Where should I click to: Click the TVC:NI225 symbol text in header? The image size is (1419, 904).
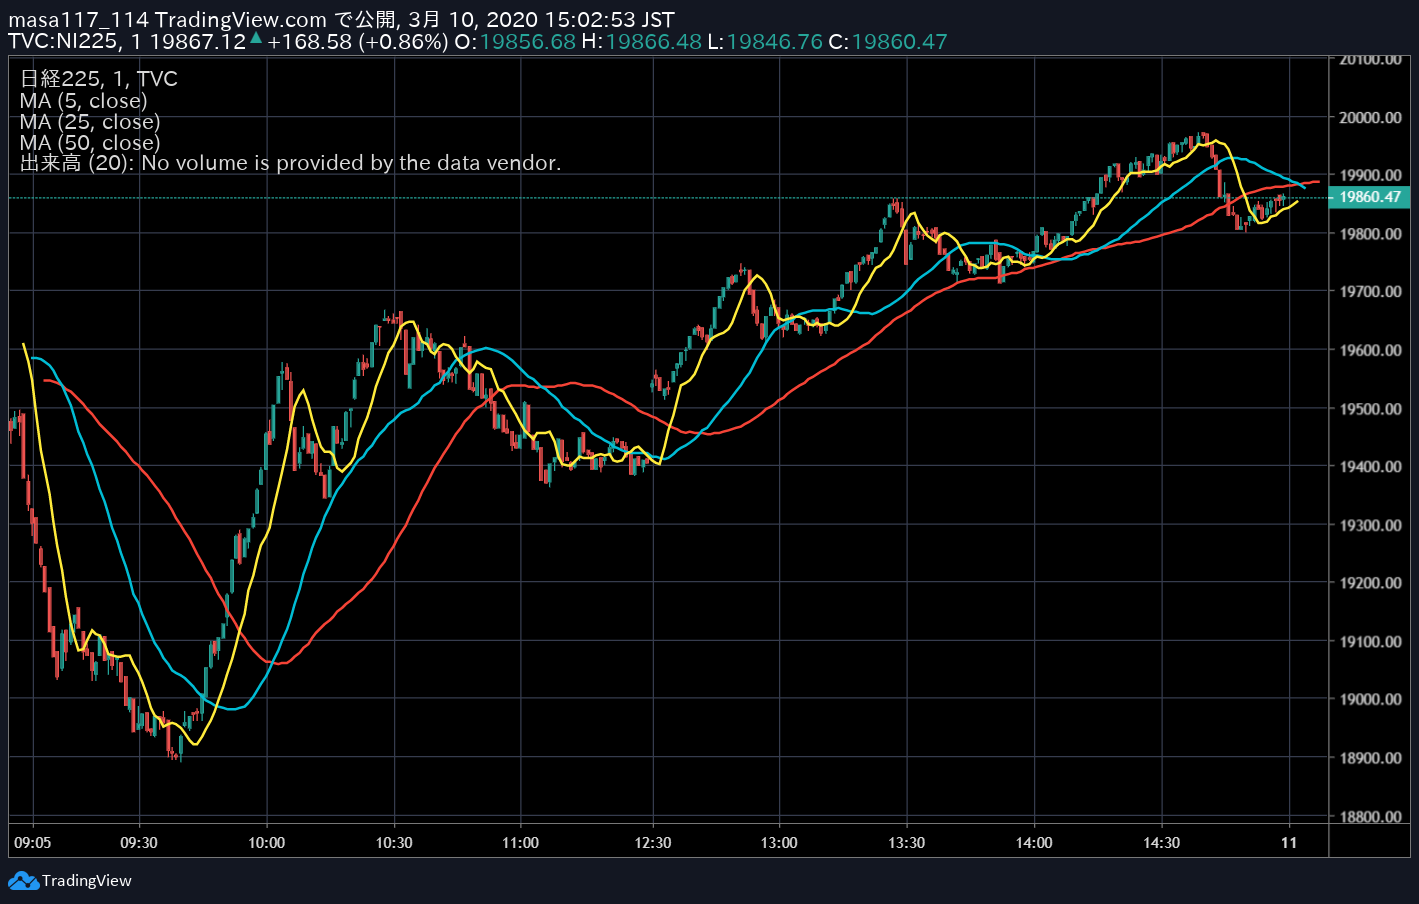[64, 42]
